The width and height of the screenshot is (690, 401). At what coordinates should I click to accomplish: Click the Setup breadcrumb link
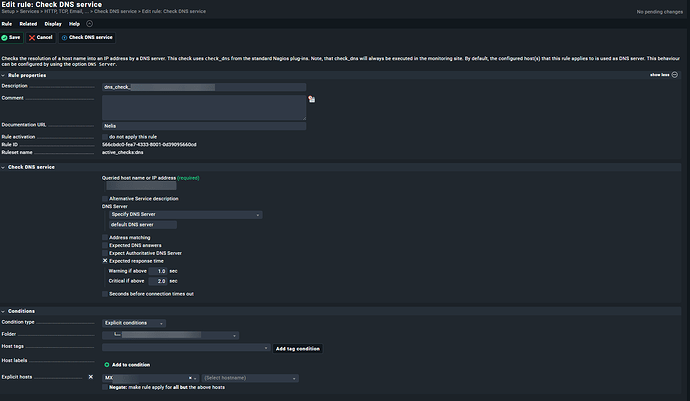pyautogui.click(x=8, y=11)
